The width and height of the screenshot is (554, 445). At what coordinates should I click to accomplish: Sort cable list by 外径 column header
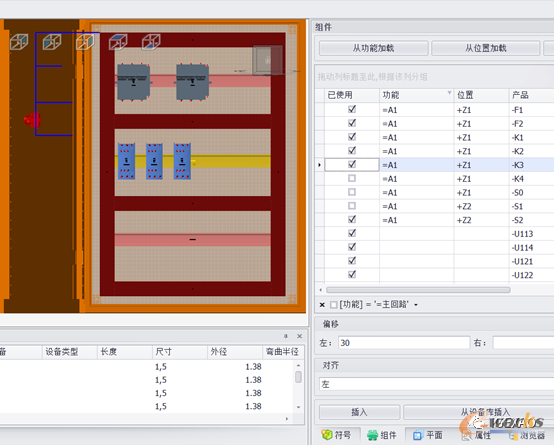(x=235, y=352)
